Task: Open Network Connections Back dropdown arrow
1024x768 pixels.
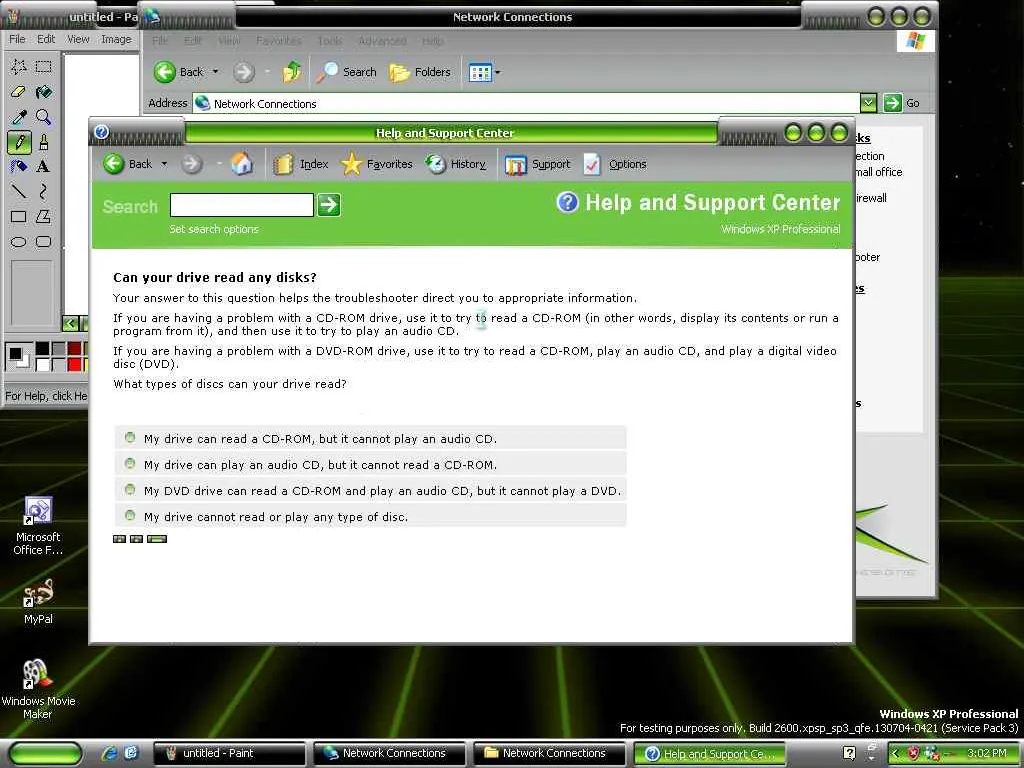Action: point(215,72)
